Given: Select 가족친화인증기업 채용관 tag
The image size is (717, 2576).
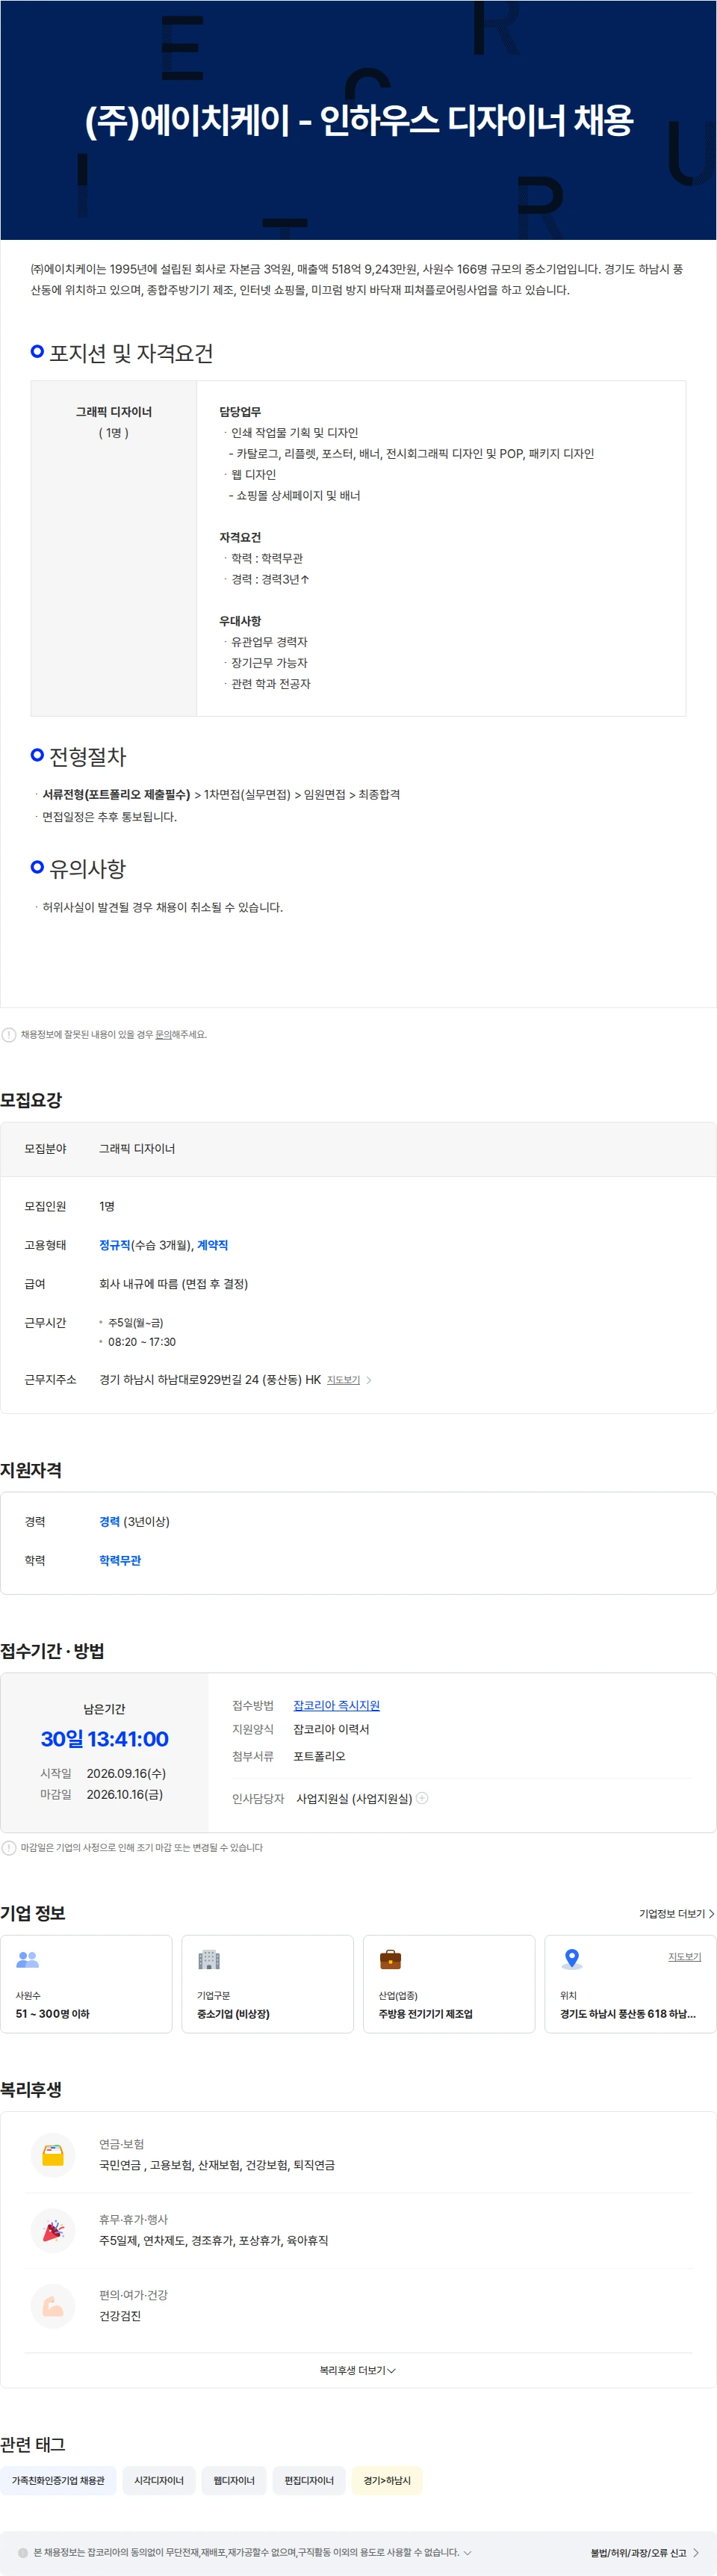Looking at the screenshot, I should pos(58,2480).
